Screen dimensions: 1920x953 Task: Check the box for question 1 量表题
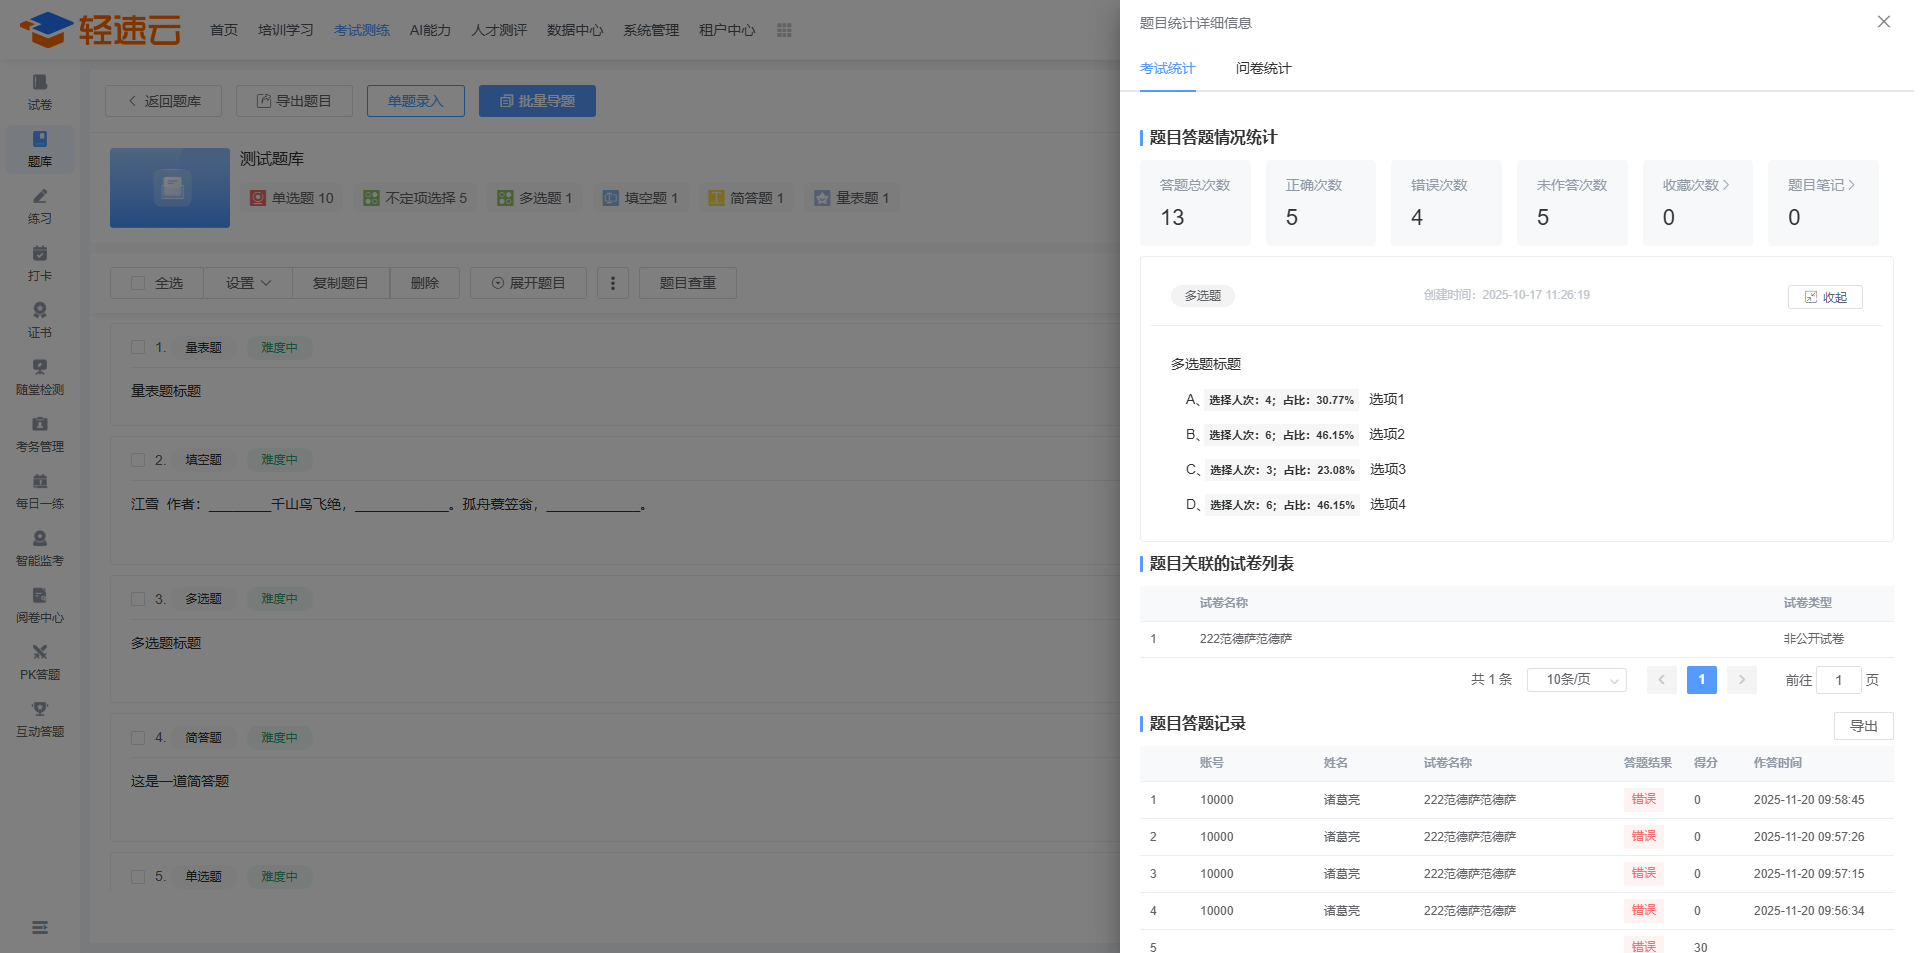pyautogui.click(x=139, y=347)
